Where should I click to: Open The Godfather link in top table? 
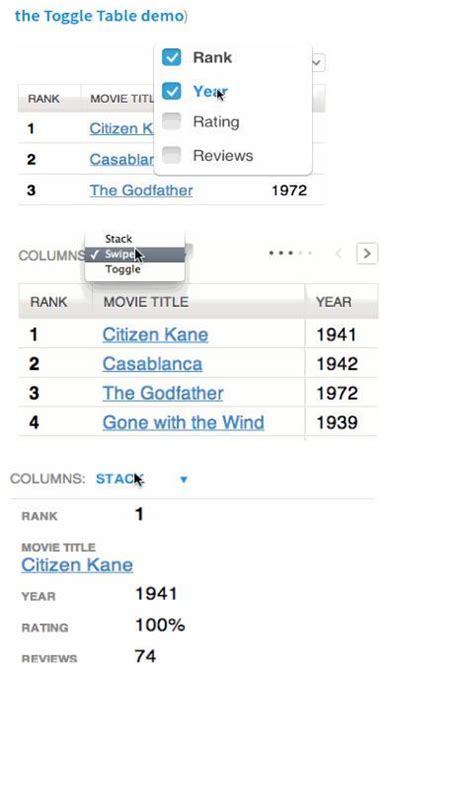(141, 190)
